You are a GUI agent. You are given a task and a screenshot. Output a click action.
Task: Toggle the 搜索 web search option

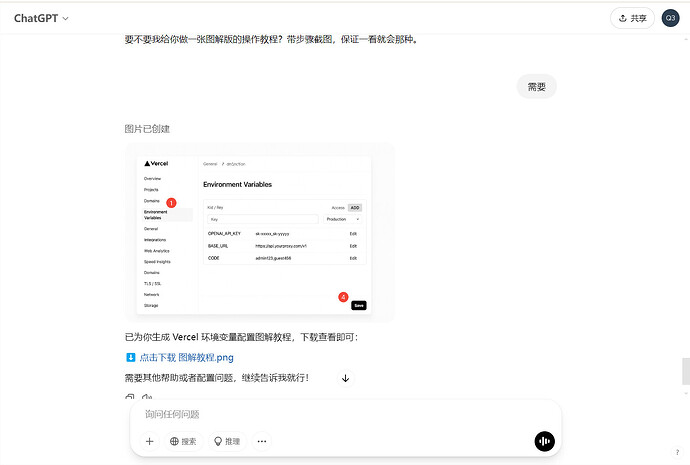tap(184, 441)
